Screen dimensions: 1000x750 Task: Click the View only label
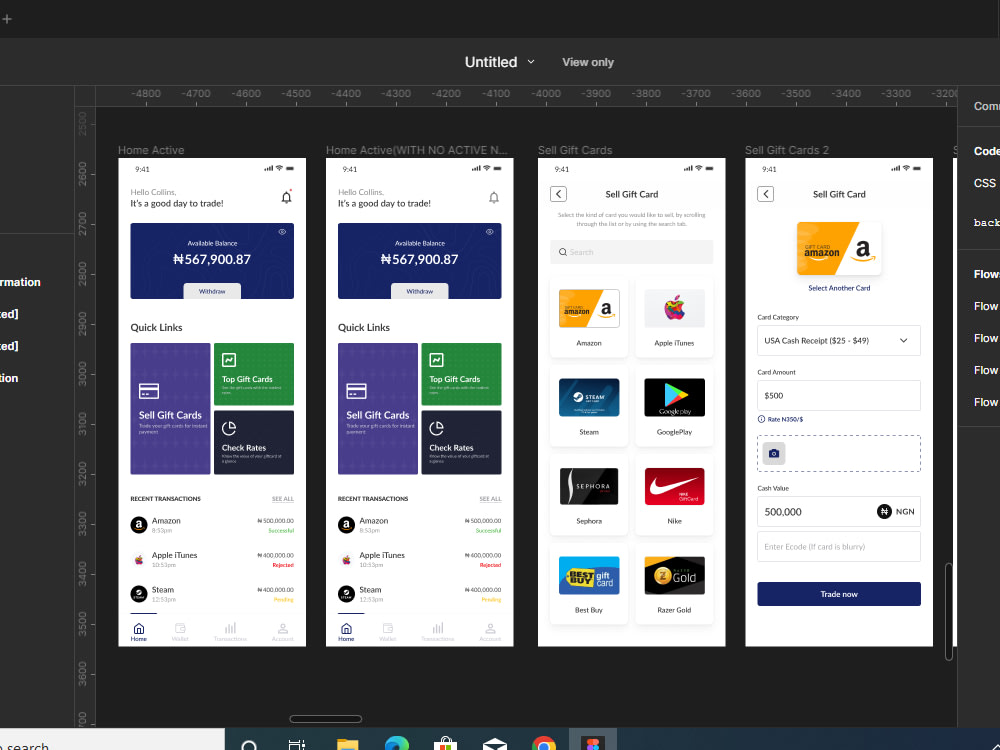point(587,62)
